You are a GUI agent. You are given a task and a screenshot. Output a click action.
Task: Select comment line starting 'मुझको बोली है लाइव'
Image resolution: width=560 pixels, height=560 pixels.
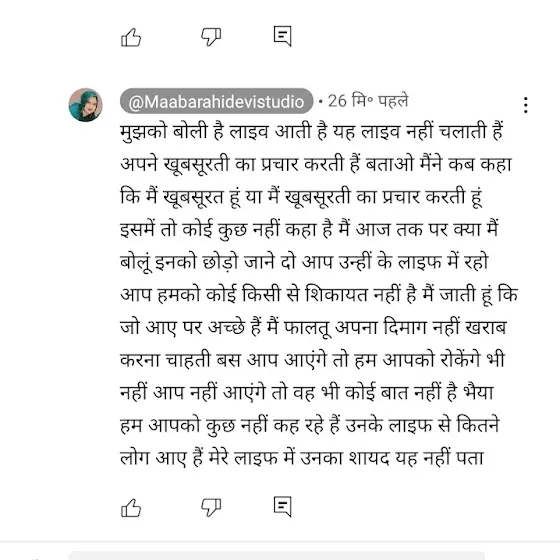(312, 131)
